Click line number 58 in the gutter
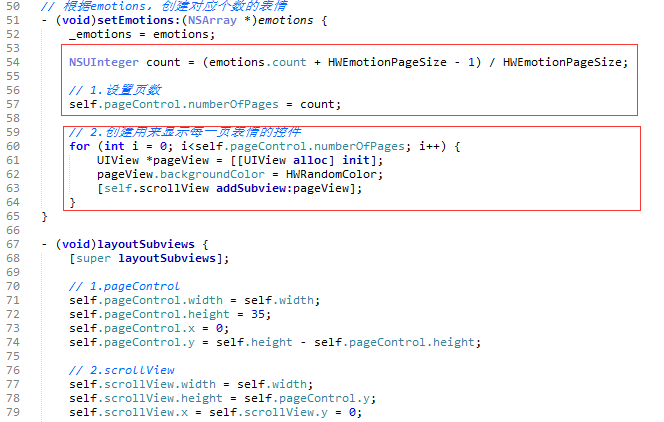The image size is (664, 422). coord(13,118)
